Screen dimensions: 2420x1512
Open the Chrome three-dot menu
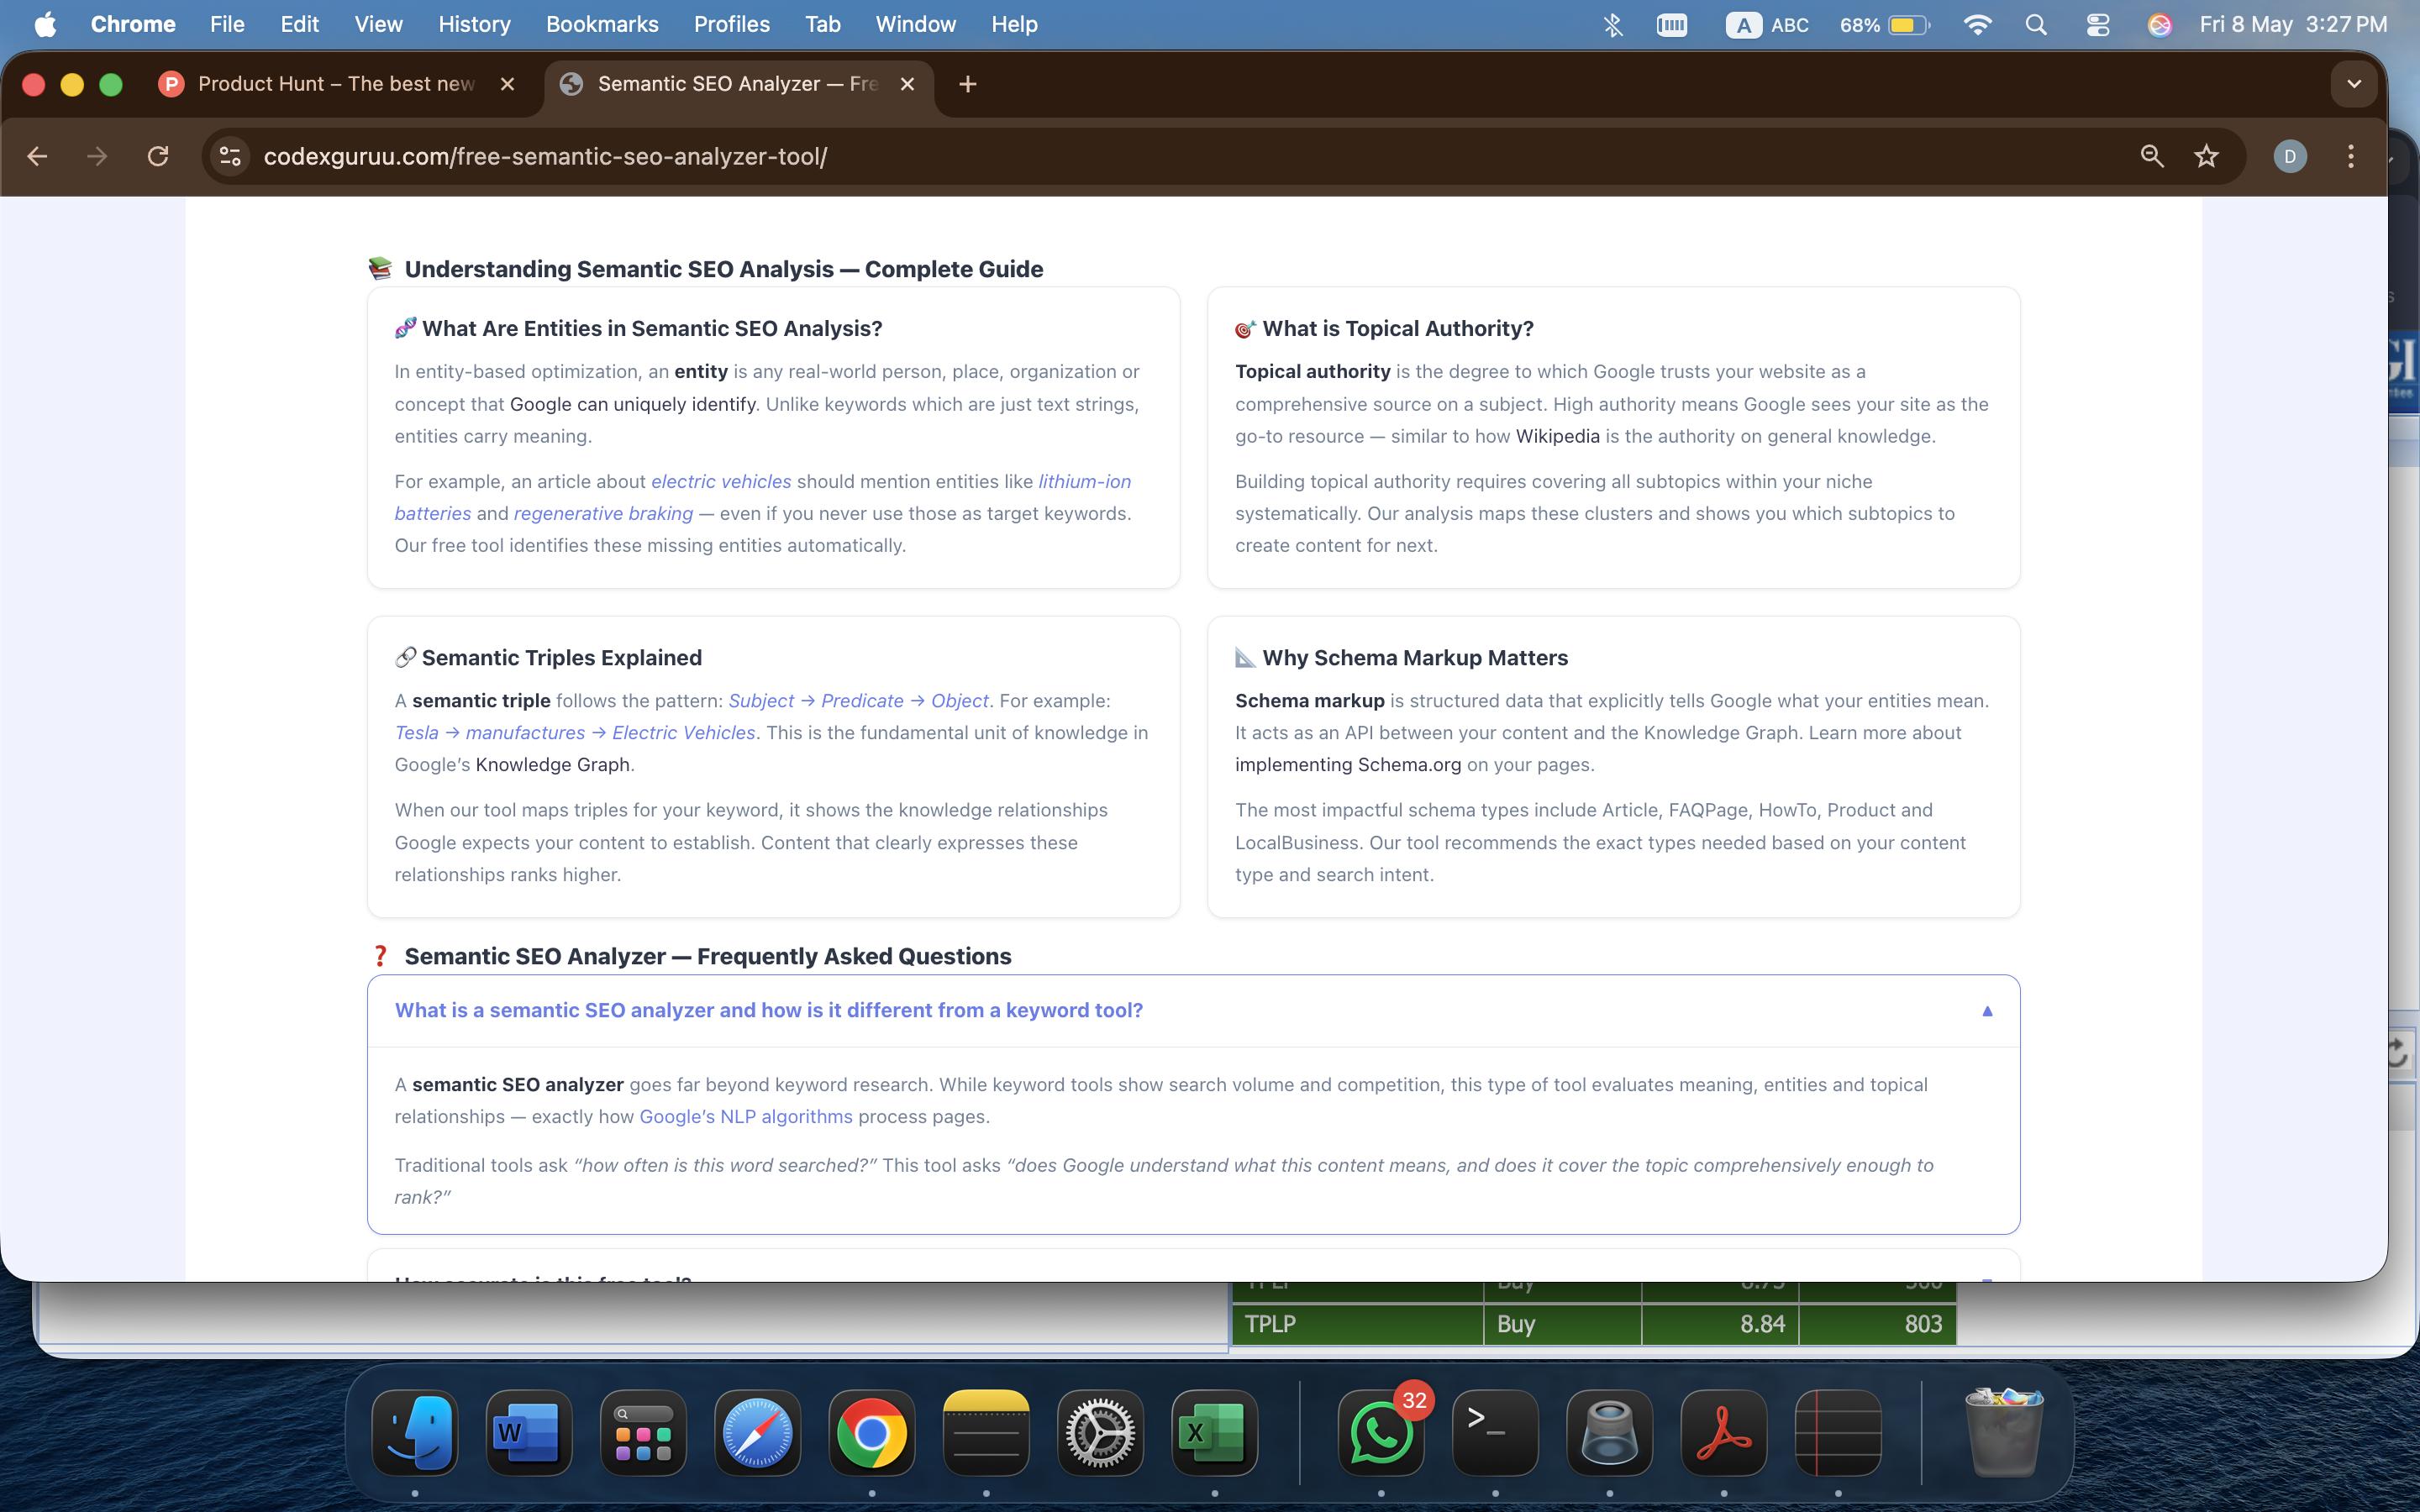pyautogui.click(x=2351, y=156)
